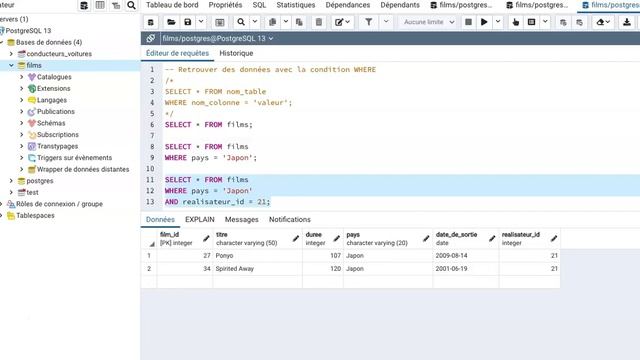This screenshot has width=640, height=360.
Task: Open the Statistiques tab
Action: pos(296,5)
